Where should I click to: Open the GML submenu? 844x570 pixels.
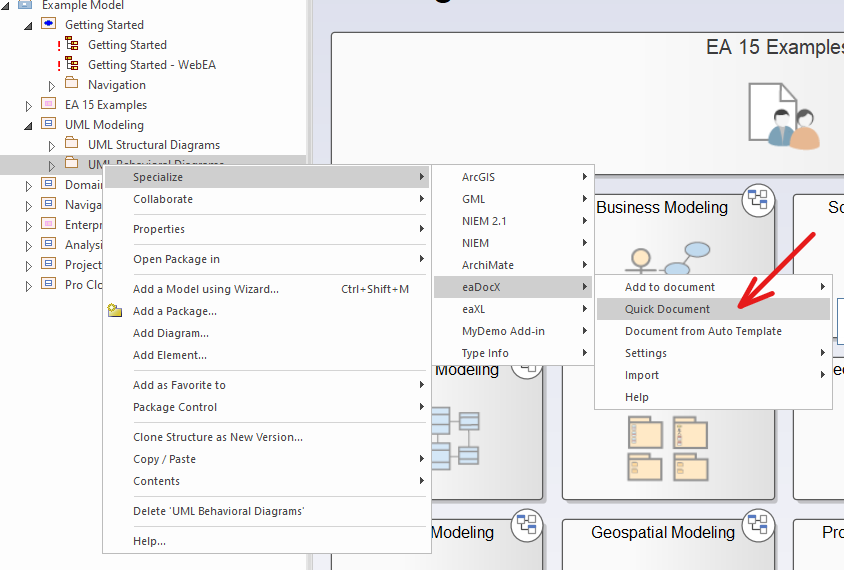coord(513,199)
